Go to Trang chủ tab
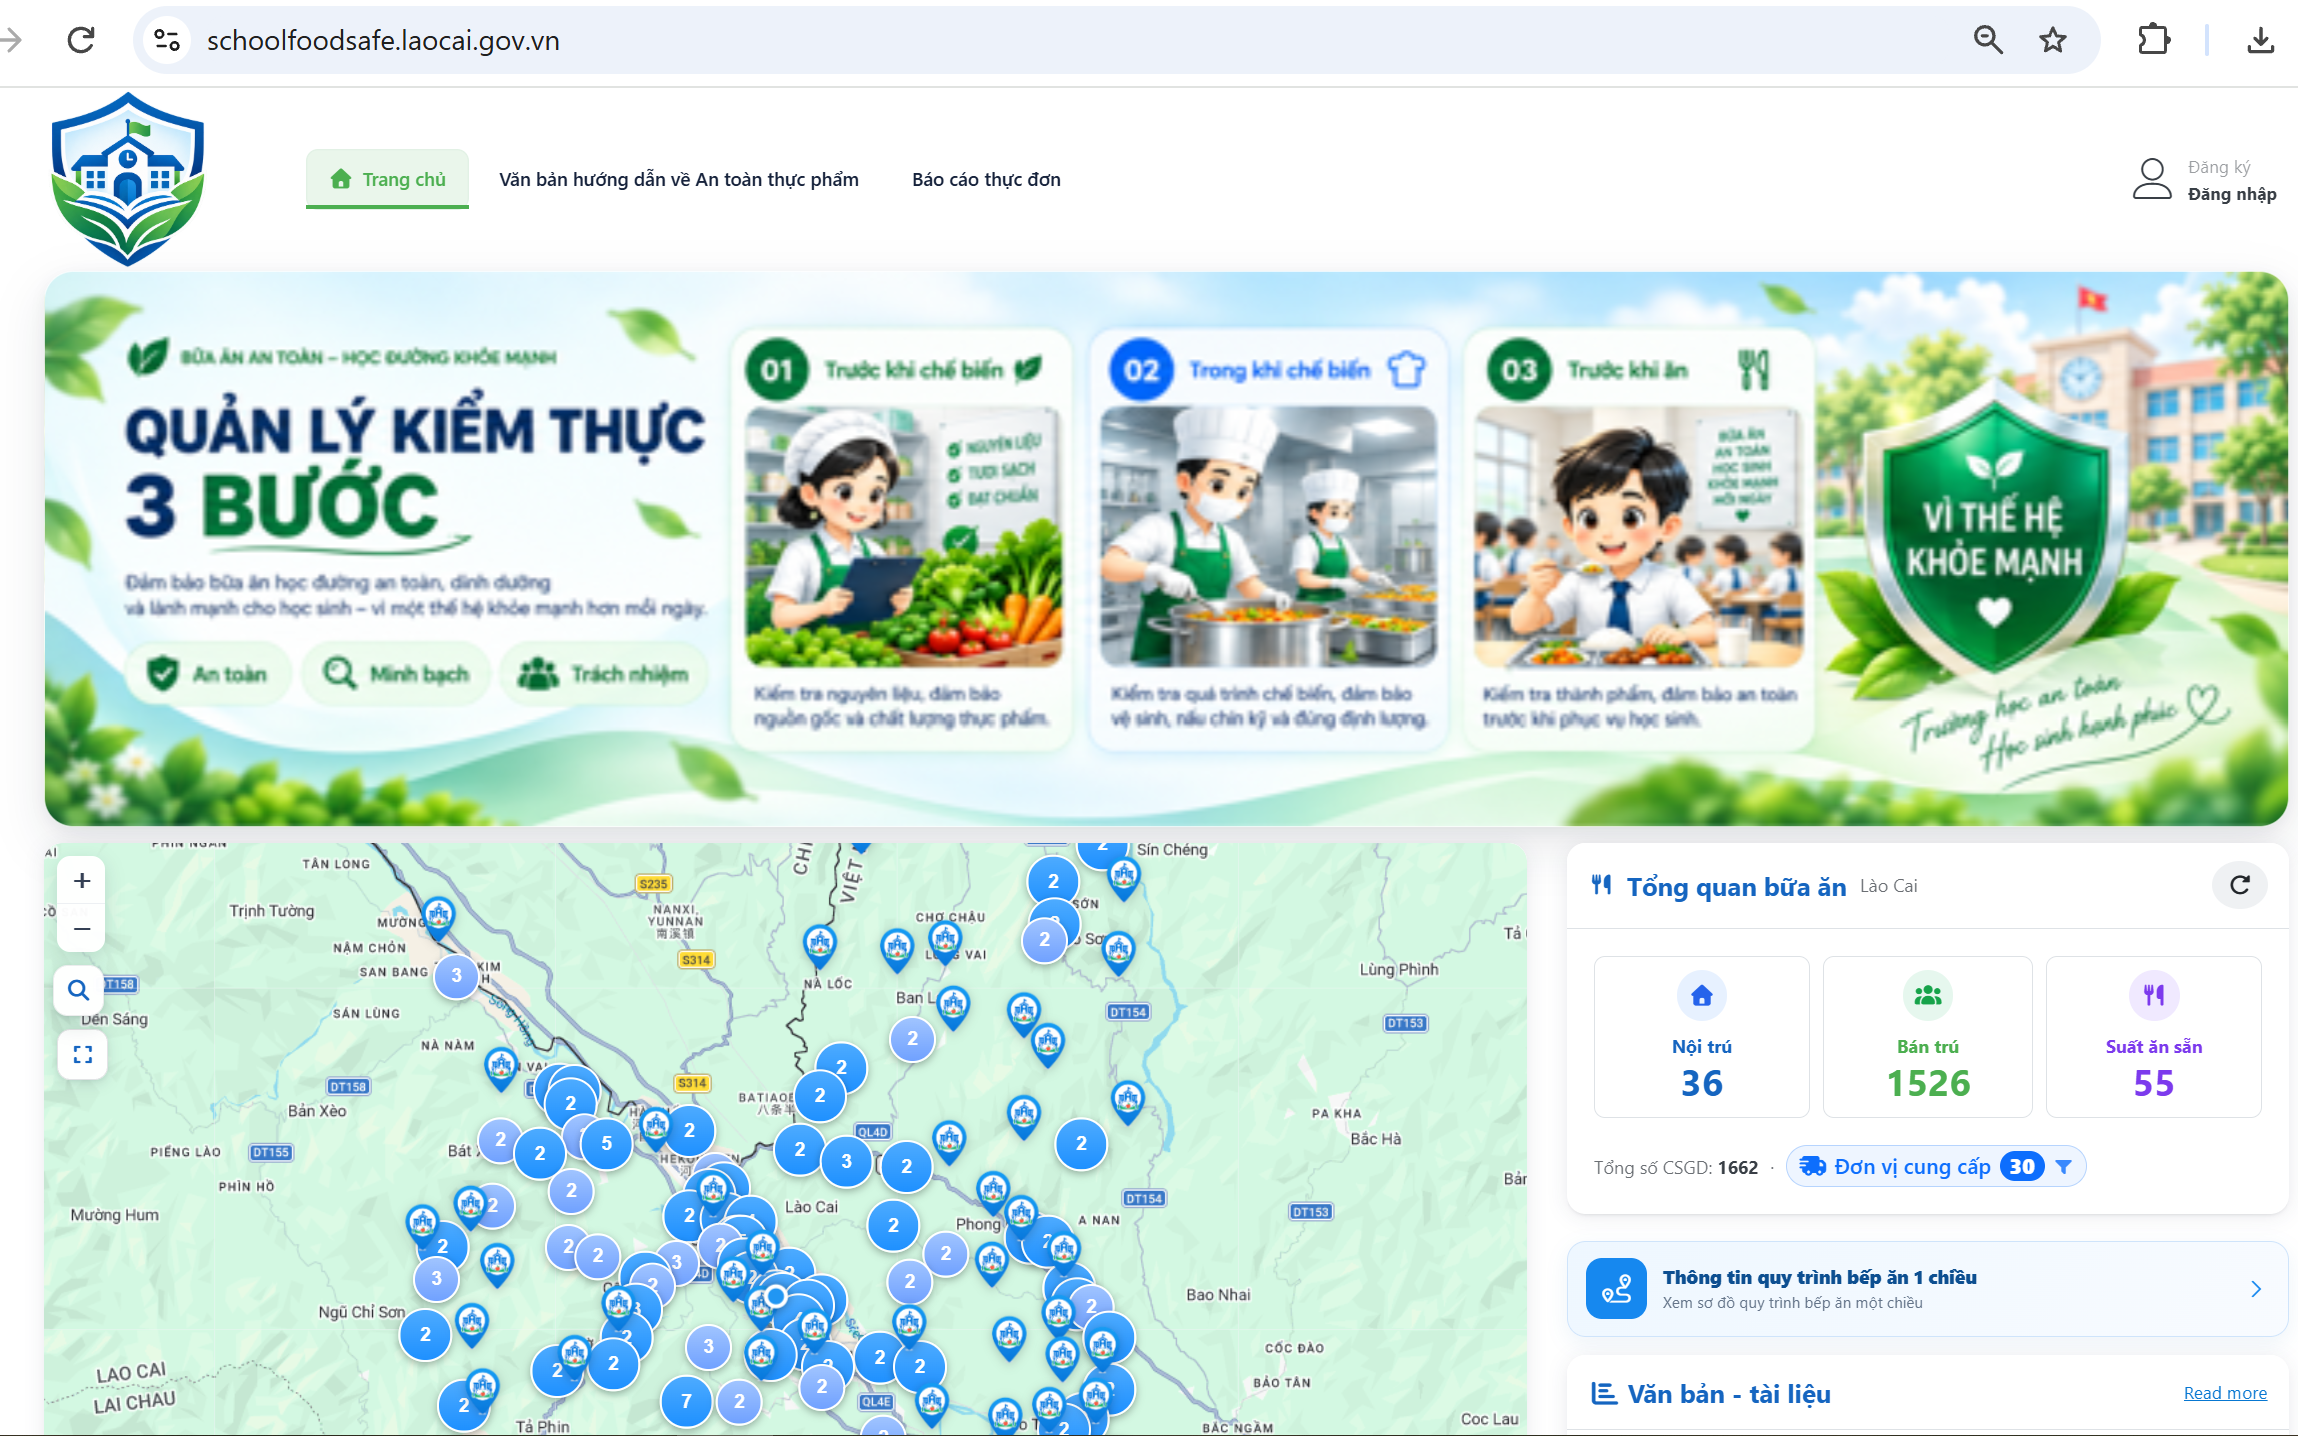The width and height of the screenshot is (2298, 1436). [x=388, y=179]
